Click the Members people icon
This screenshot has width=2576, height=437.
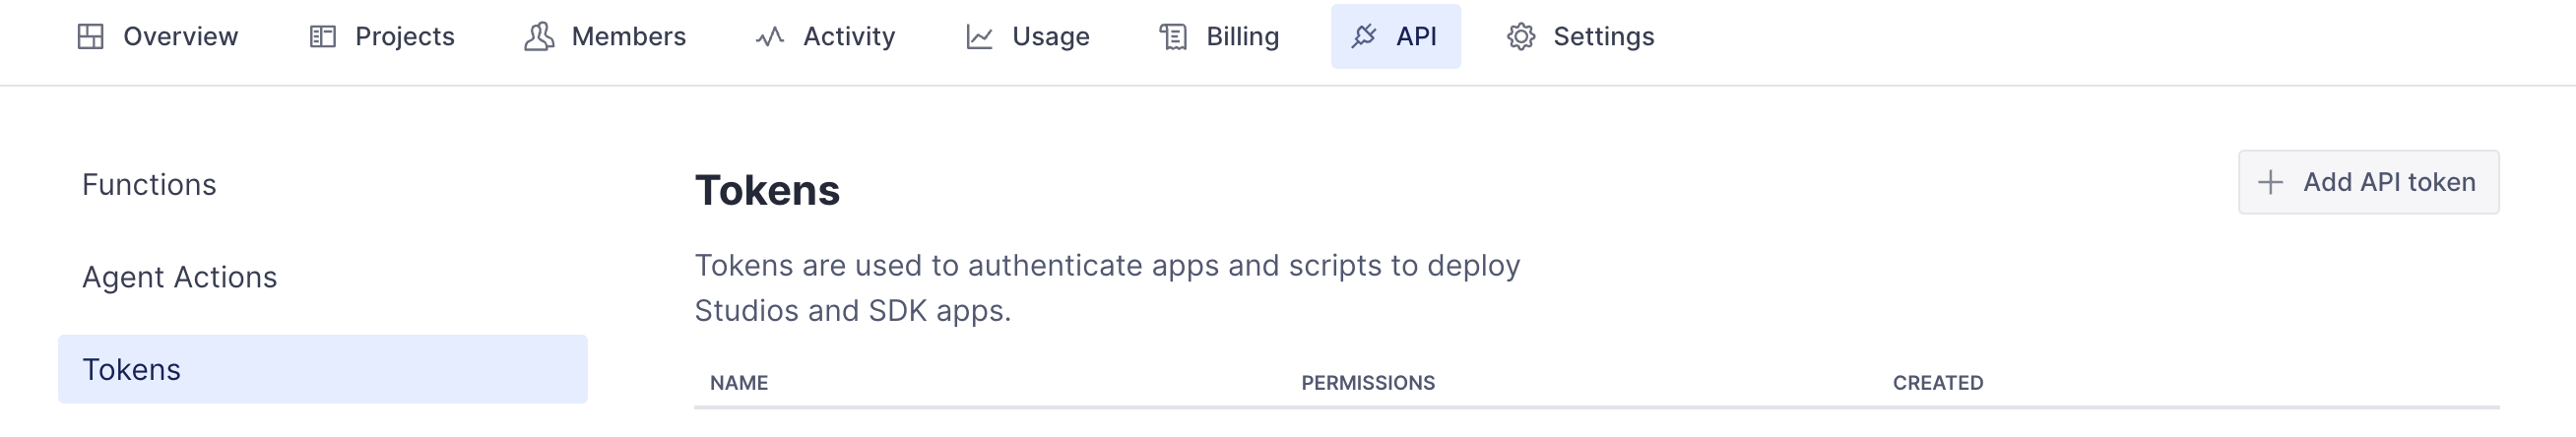tap(539, 37)
